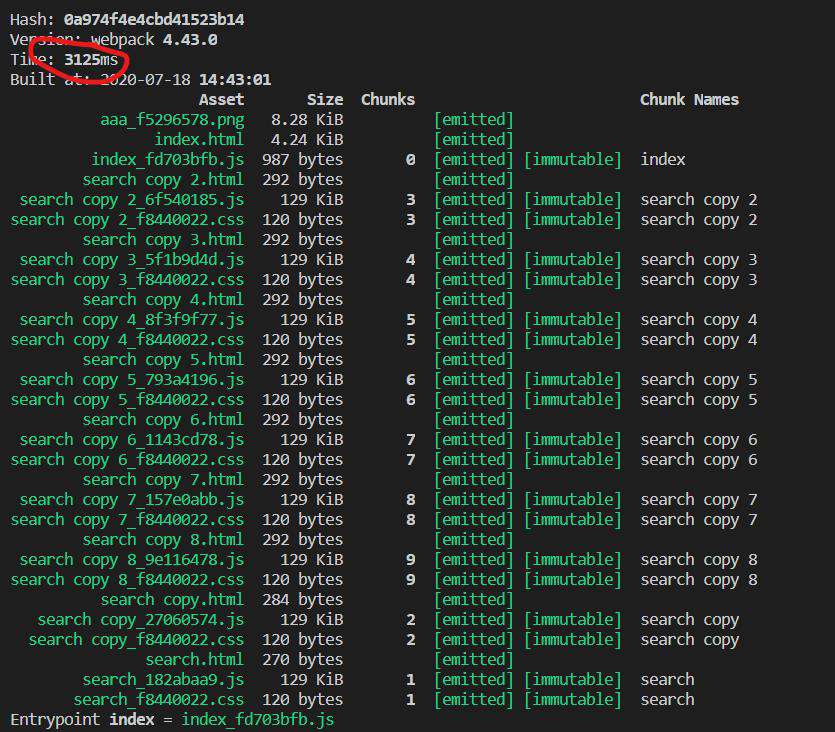This screenshot has height=732, width=835.
Task: Click asset search copy 3_f8440022.css
Action: click(127, 279)
